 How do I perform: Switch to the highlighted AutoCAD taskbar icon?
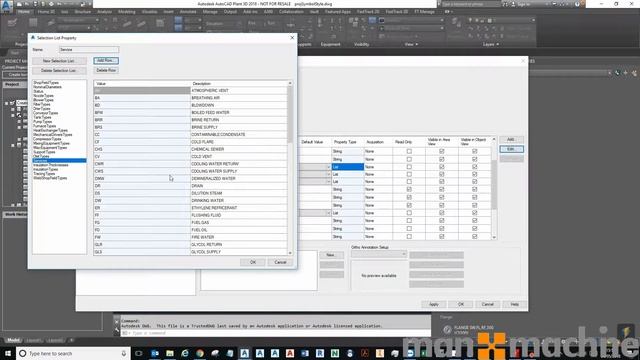pos(244,353)
